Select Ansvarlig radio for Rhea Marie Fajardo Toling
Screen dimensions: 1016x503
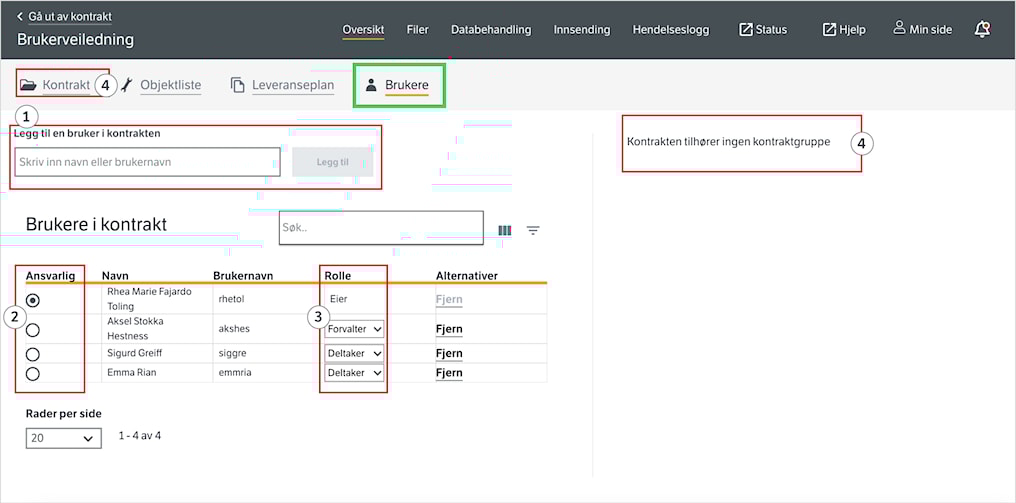tap(32, 300)
